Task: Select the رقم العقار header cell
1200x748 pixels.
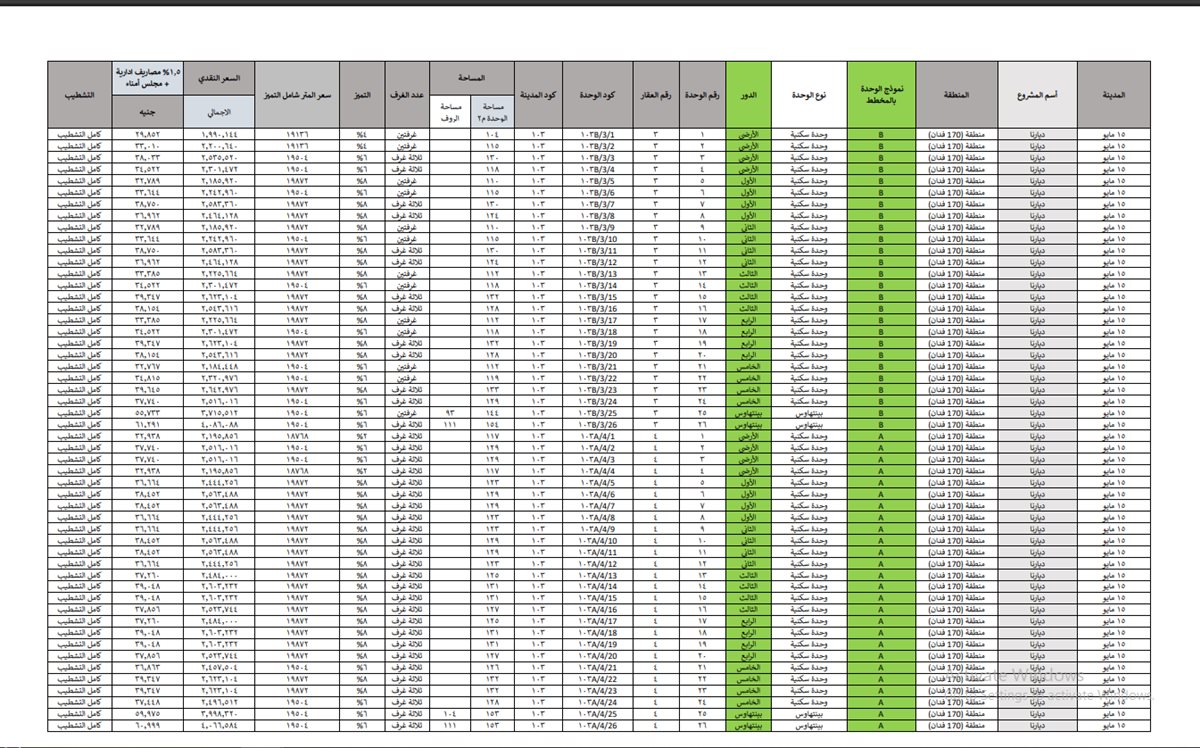Action: 656,94
